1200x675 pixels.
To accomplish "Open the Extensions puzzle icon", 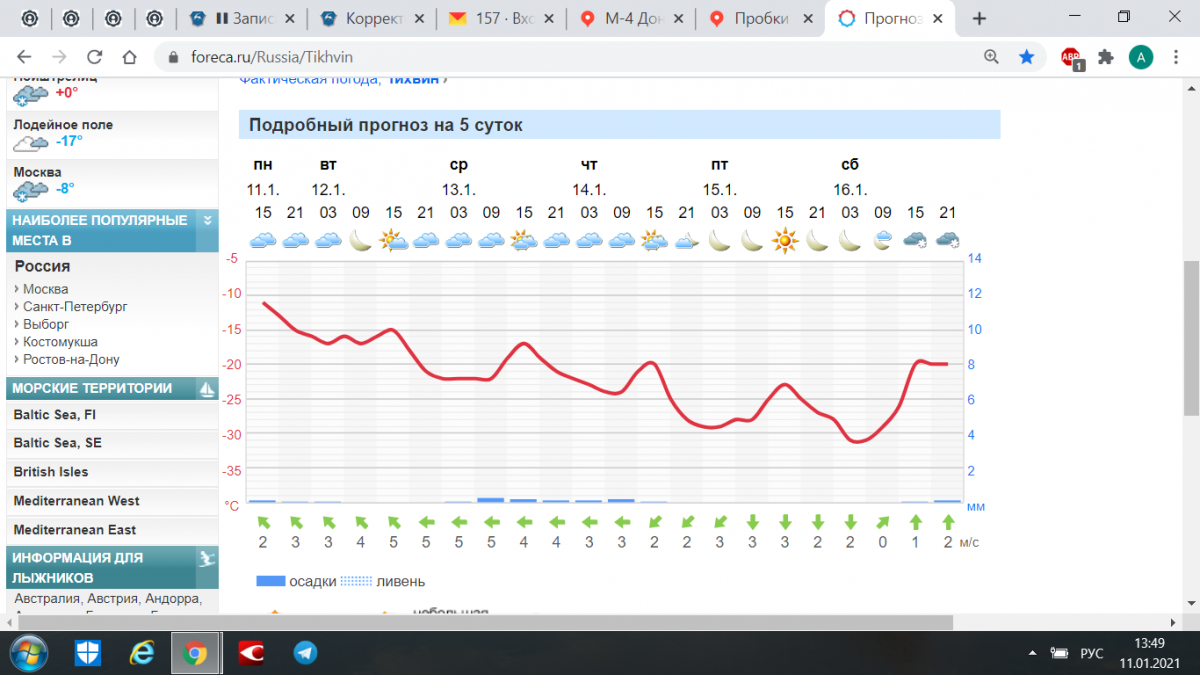I will pyautogui.click(x=1105, y=57).
